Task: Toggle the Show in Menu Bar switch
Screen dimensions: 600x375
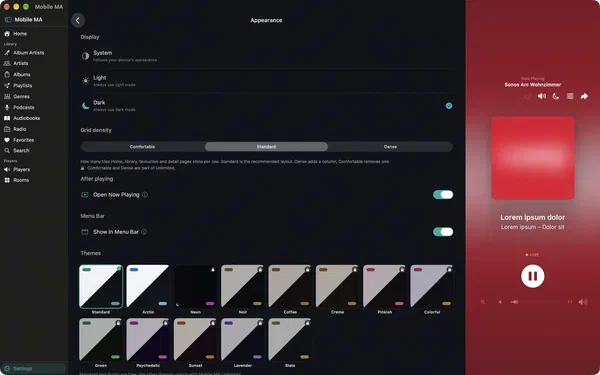Action: pyautogui.click(x=443, y=232)
